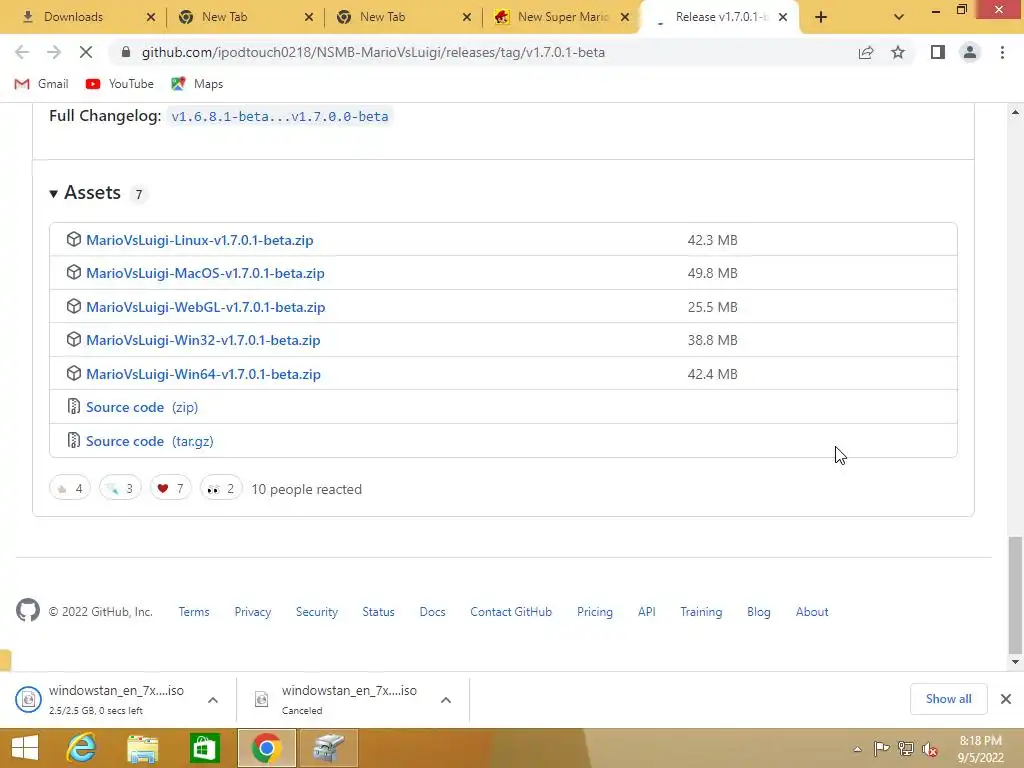This screenshot has height=768, width=1024.
Task: Click file icon beside Source code zip
Action: (x=74, y=407)
